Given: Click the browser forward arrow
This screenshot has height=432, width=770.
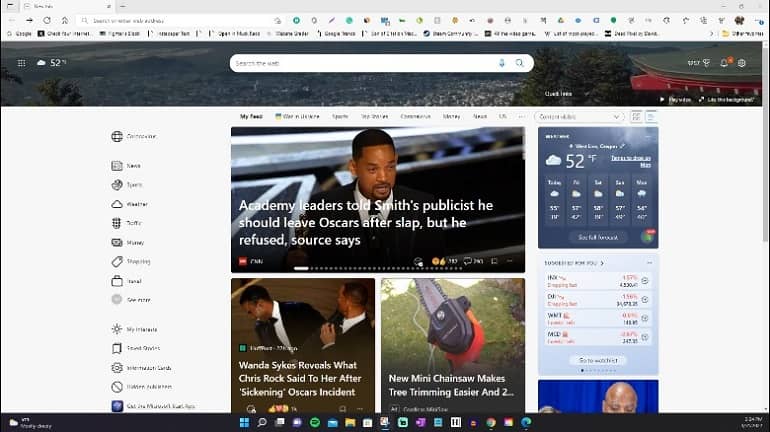Looking at the screenshot, I should 29,20.
